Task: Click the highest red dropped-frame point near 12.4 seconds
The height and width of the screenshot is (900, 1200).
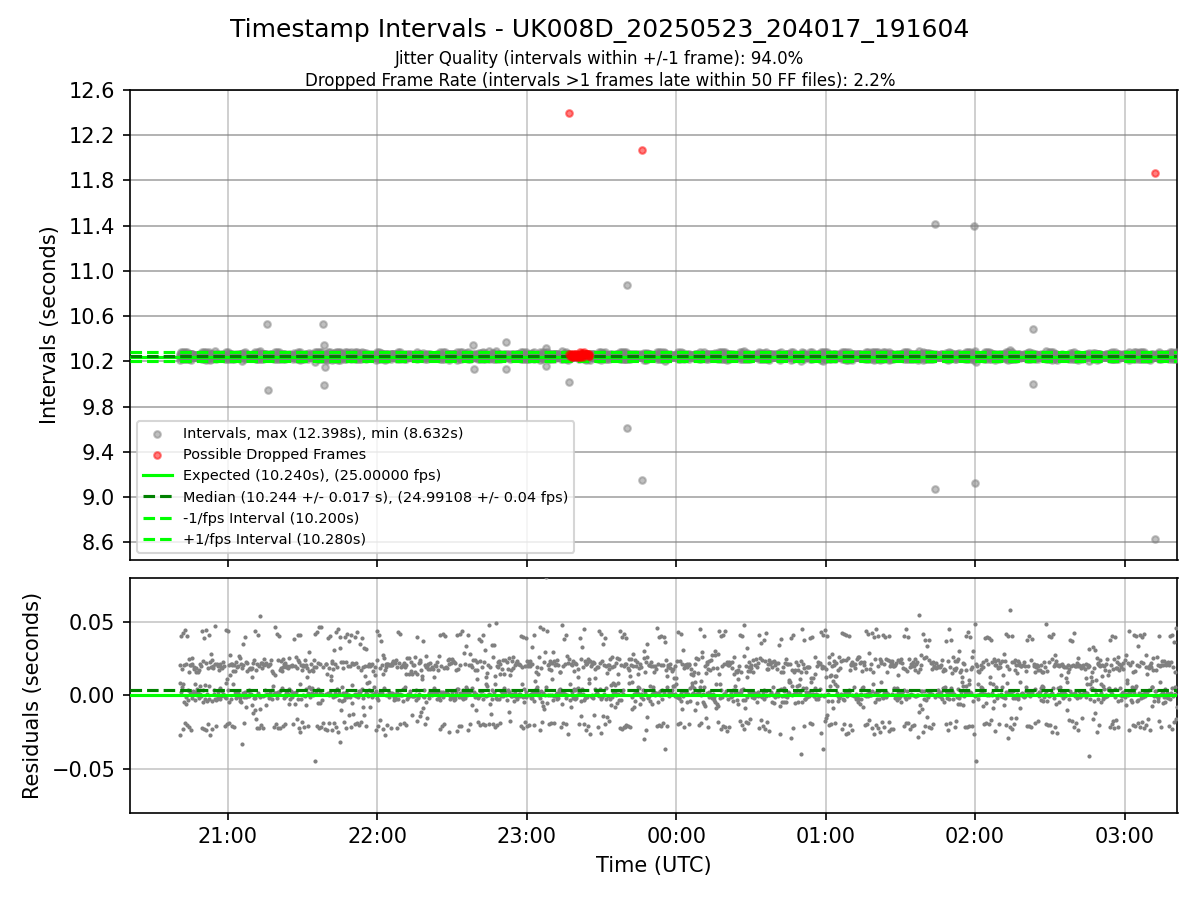Action: pos(569,113)
